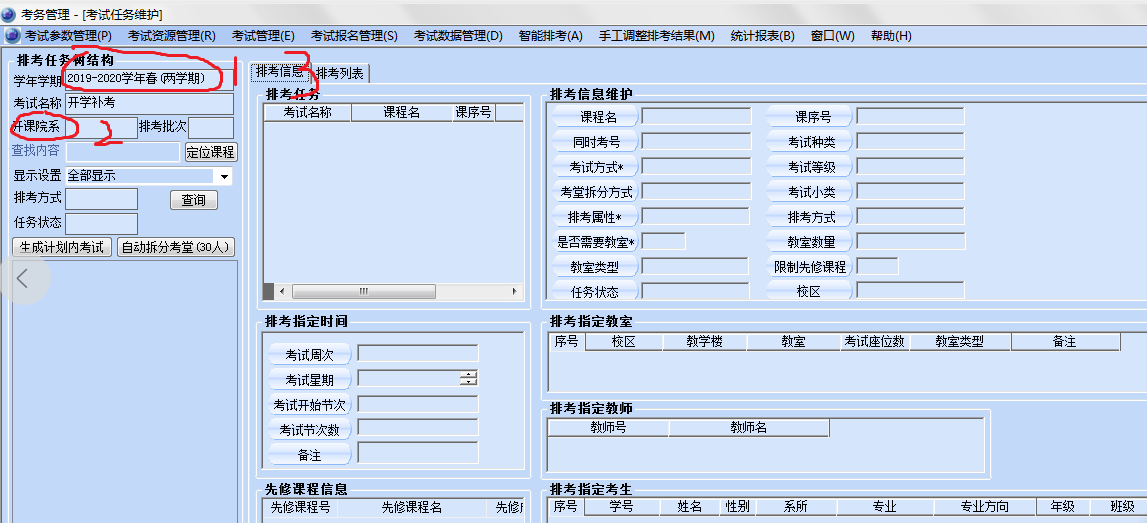Click the 定位课程 button

[211, 152]
